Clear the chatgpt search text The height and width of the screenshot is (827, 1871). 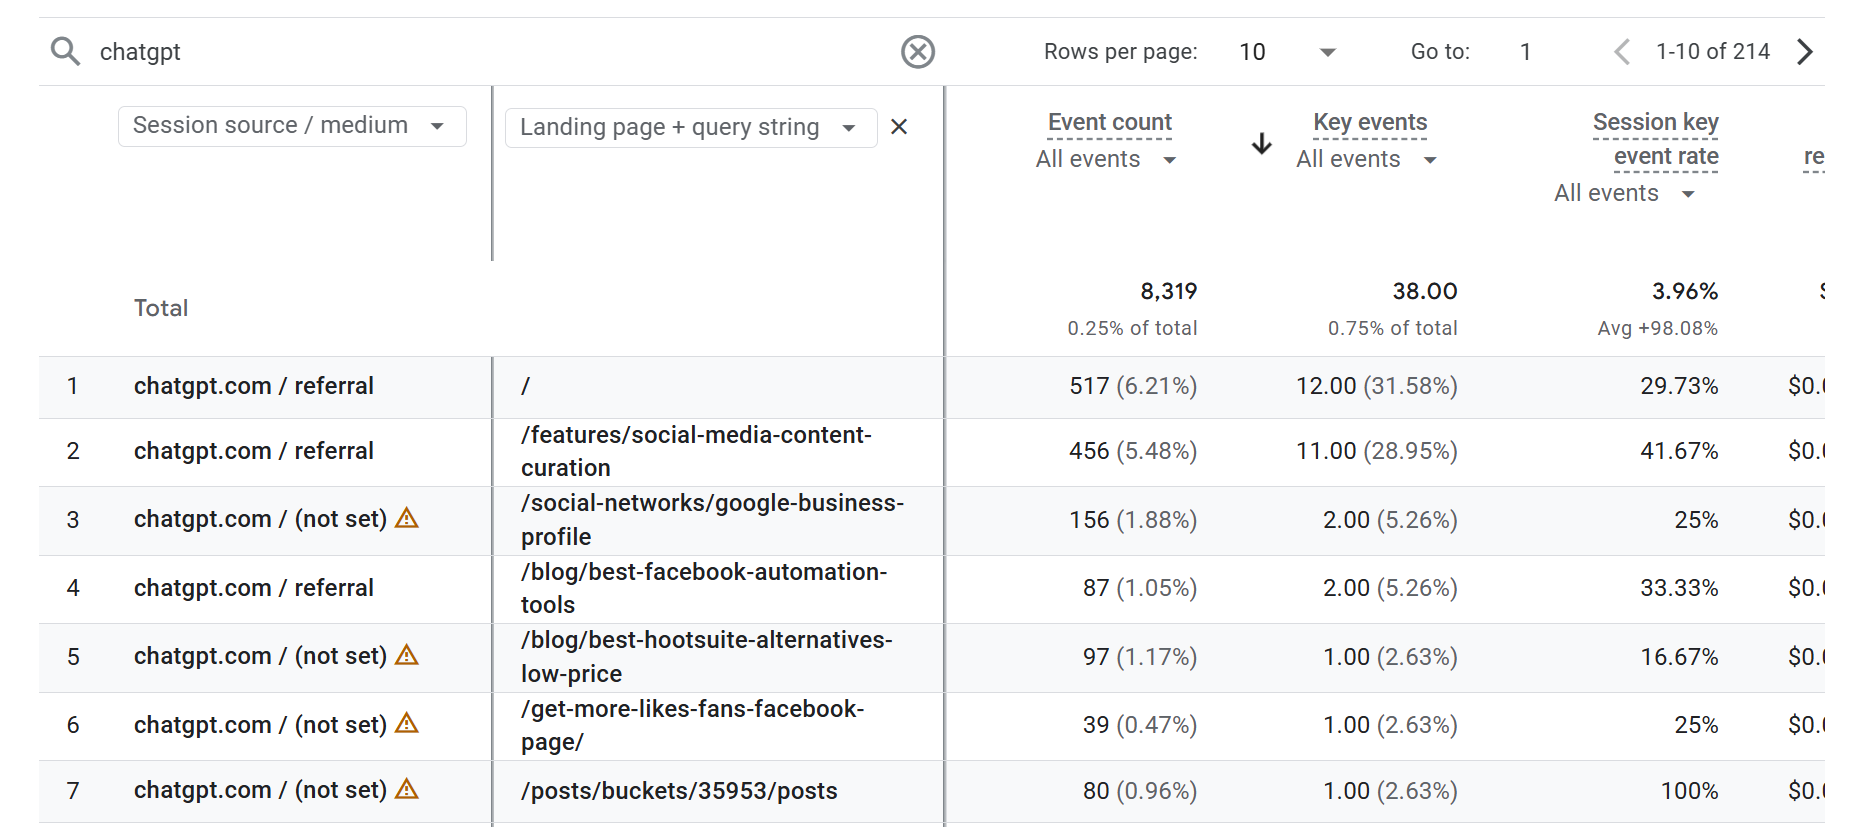pos(917,51)
